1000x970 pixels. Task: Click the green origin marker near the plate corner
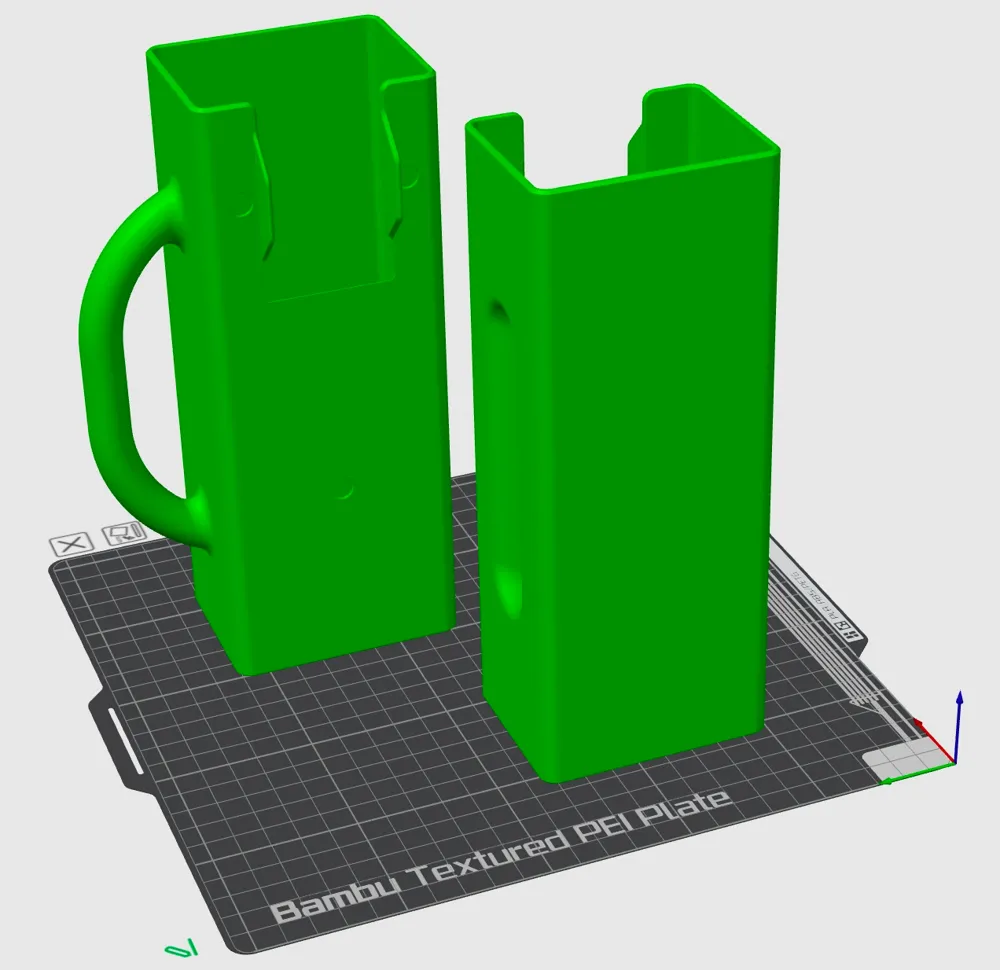[180, 944]
